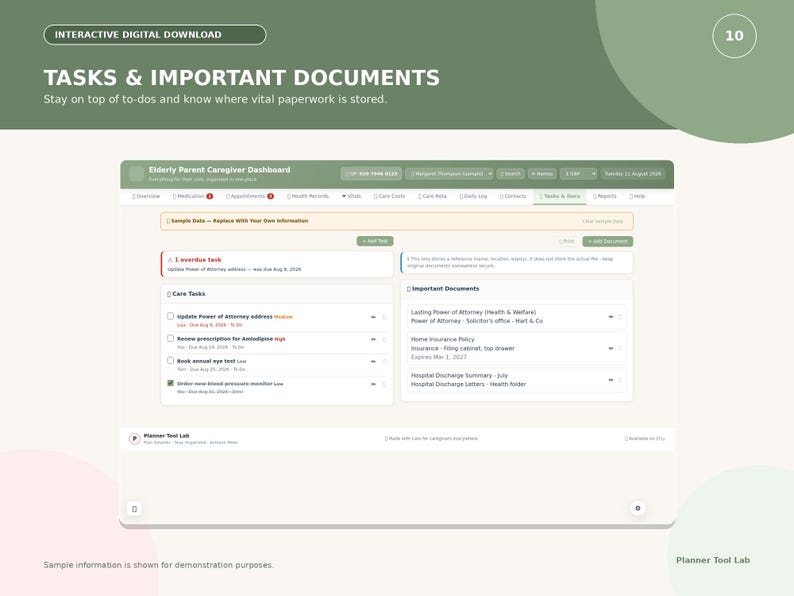Delete the Home Insurance Policy document
This screenshot has width=794, height=596.
click(620, 348)
